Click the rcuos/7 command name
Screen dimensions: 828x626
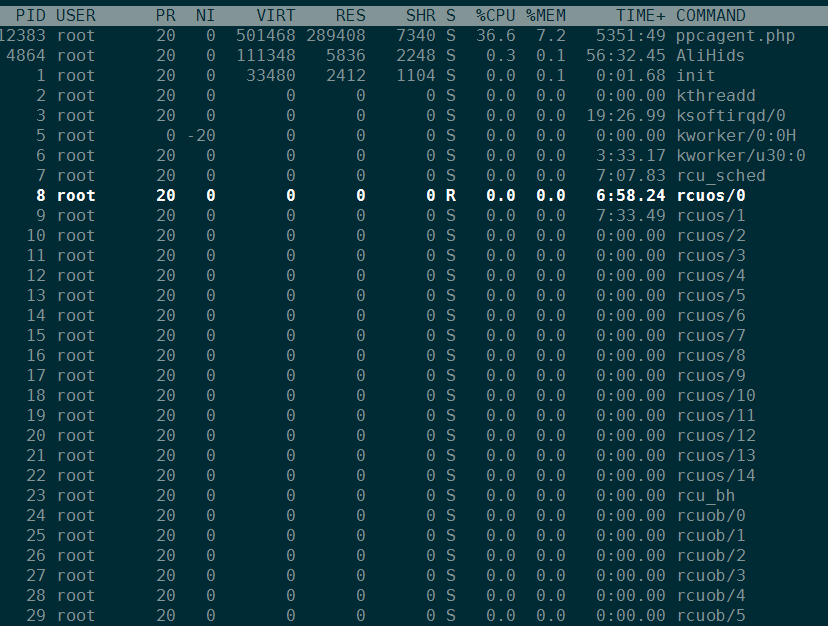click(x=711, y=336)
